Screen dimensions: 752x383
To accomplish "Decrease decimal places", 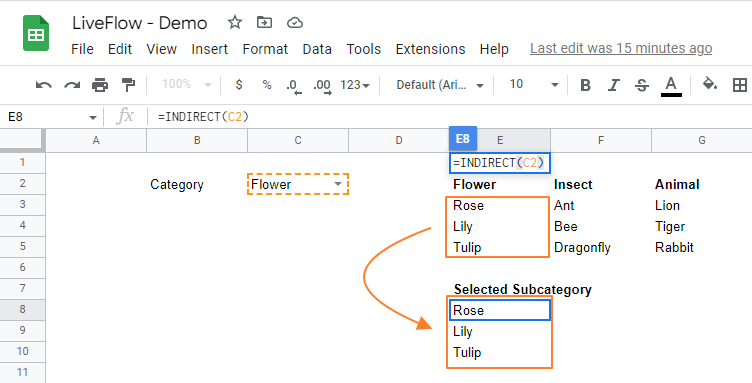I will point(294,86).
